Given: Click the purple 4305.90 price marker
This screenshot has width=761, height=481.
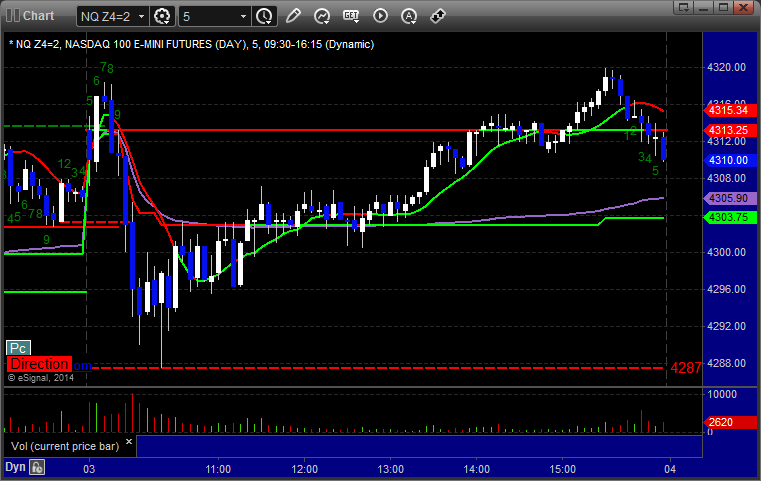Looking at the screenshot, I should click(729, 198).
